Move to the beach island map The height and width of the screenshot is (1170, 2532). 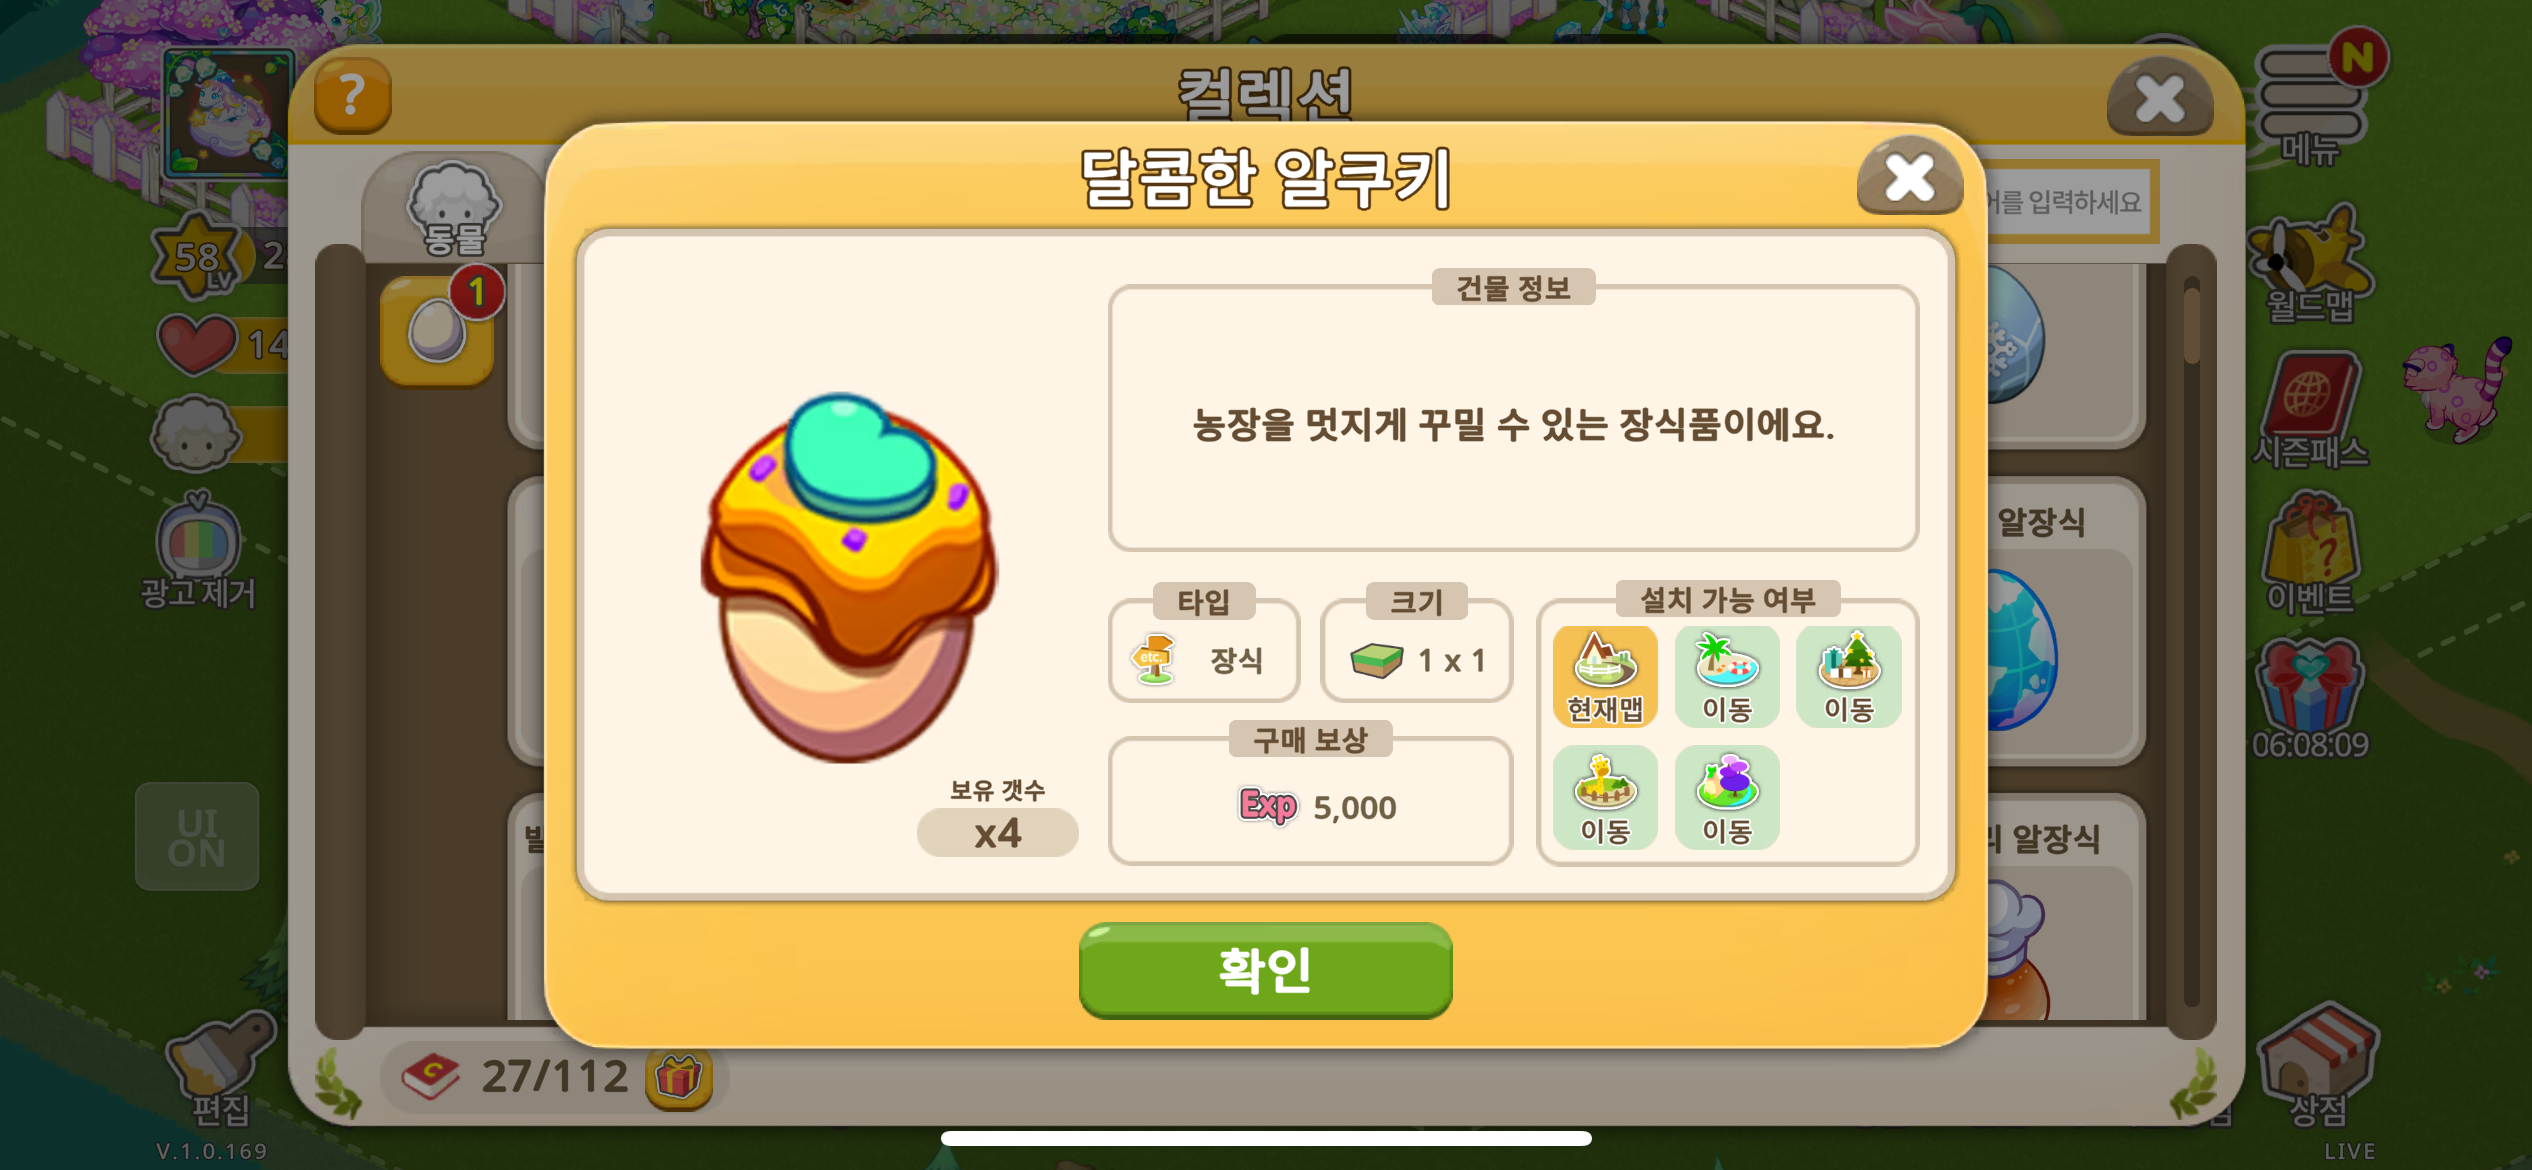(1727, 677)
